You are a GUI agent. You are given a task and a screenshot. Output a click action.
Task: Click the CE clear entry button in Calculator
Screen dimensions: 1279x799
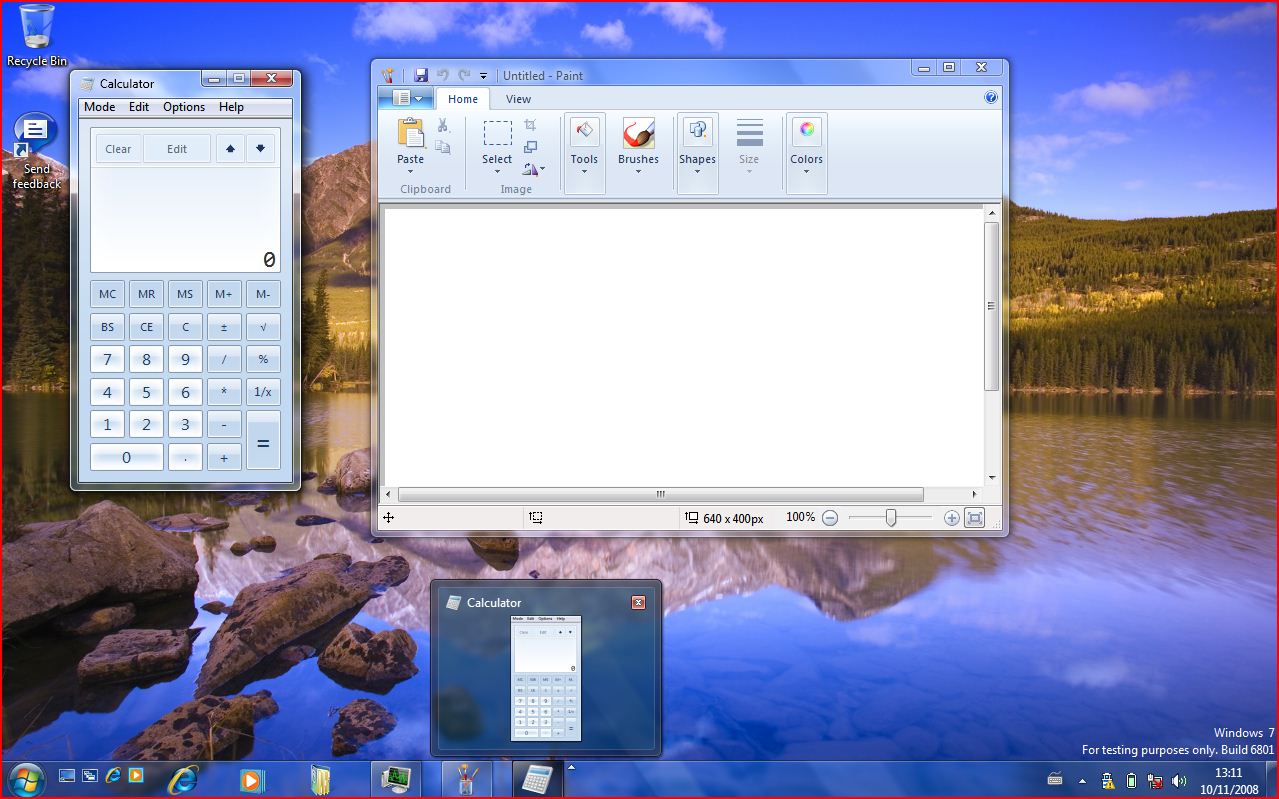[146, 327]
